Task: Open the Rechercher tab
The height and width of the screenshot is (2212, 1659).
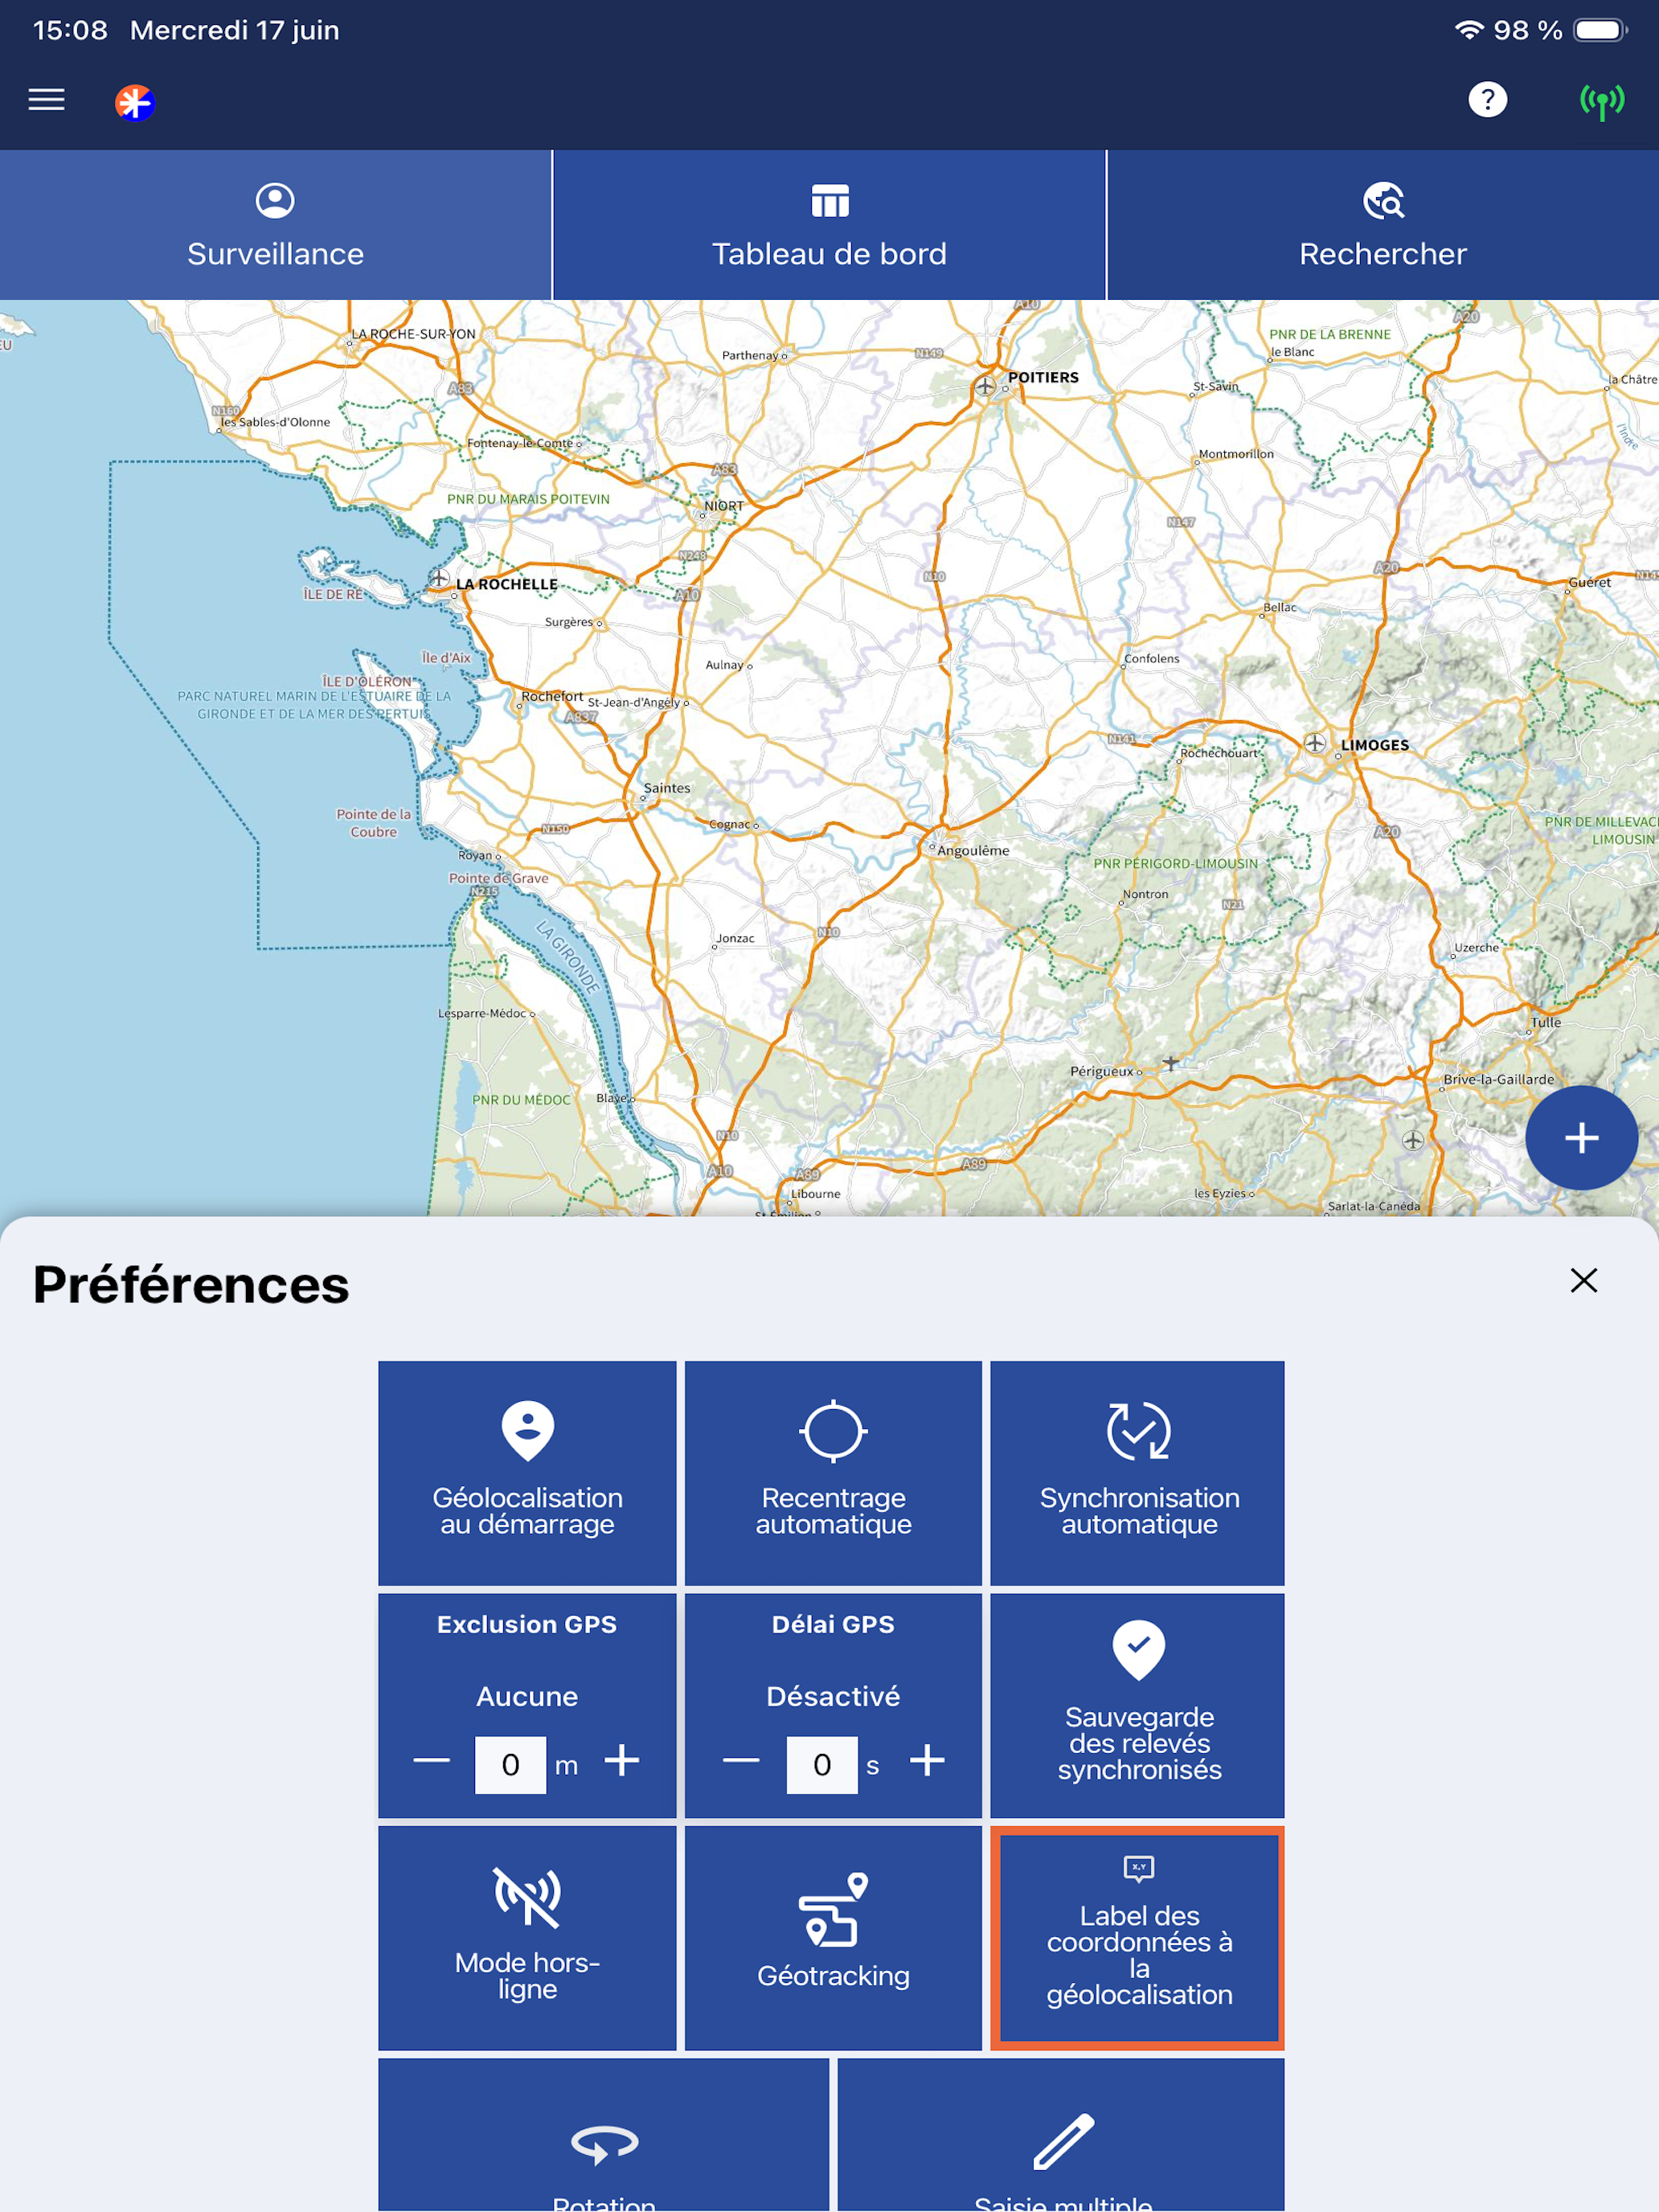Action: (1383, 225)
